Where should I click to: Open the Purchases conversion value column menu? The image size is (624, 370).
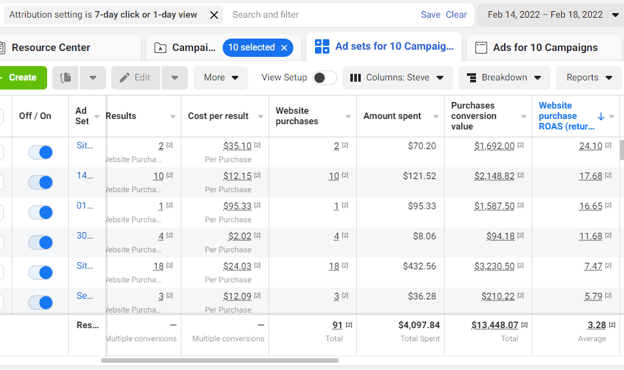point(524,117)
